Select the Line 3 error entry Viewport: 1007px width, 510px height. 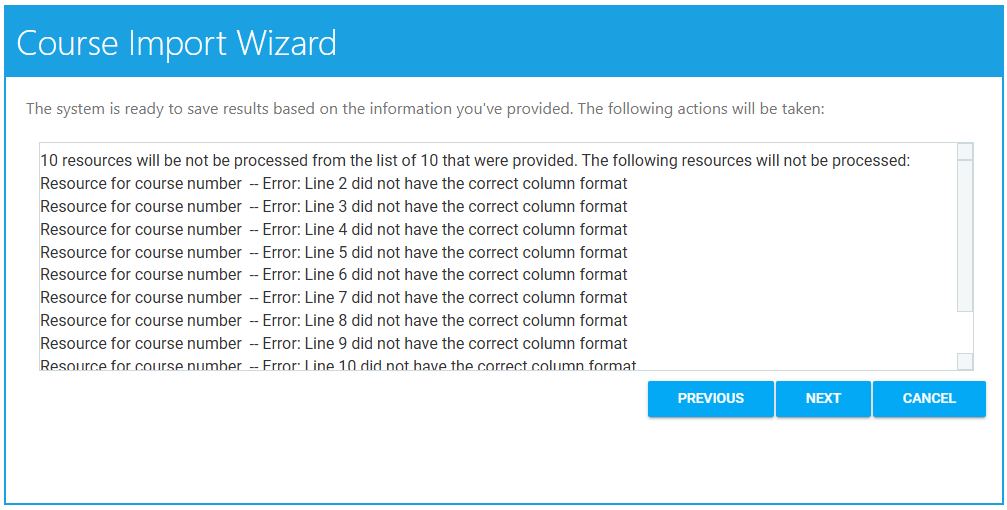coord(334,207)
